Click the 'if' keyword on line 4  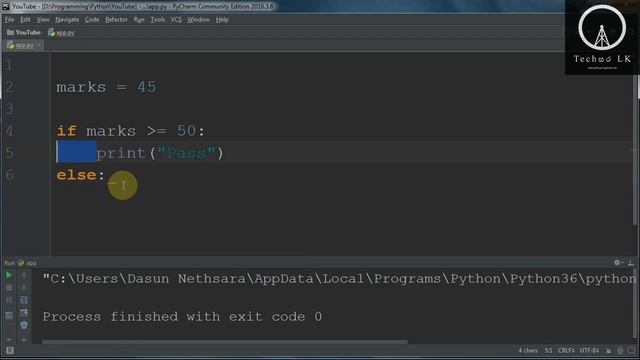tap(67, 131)
